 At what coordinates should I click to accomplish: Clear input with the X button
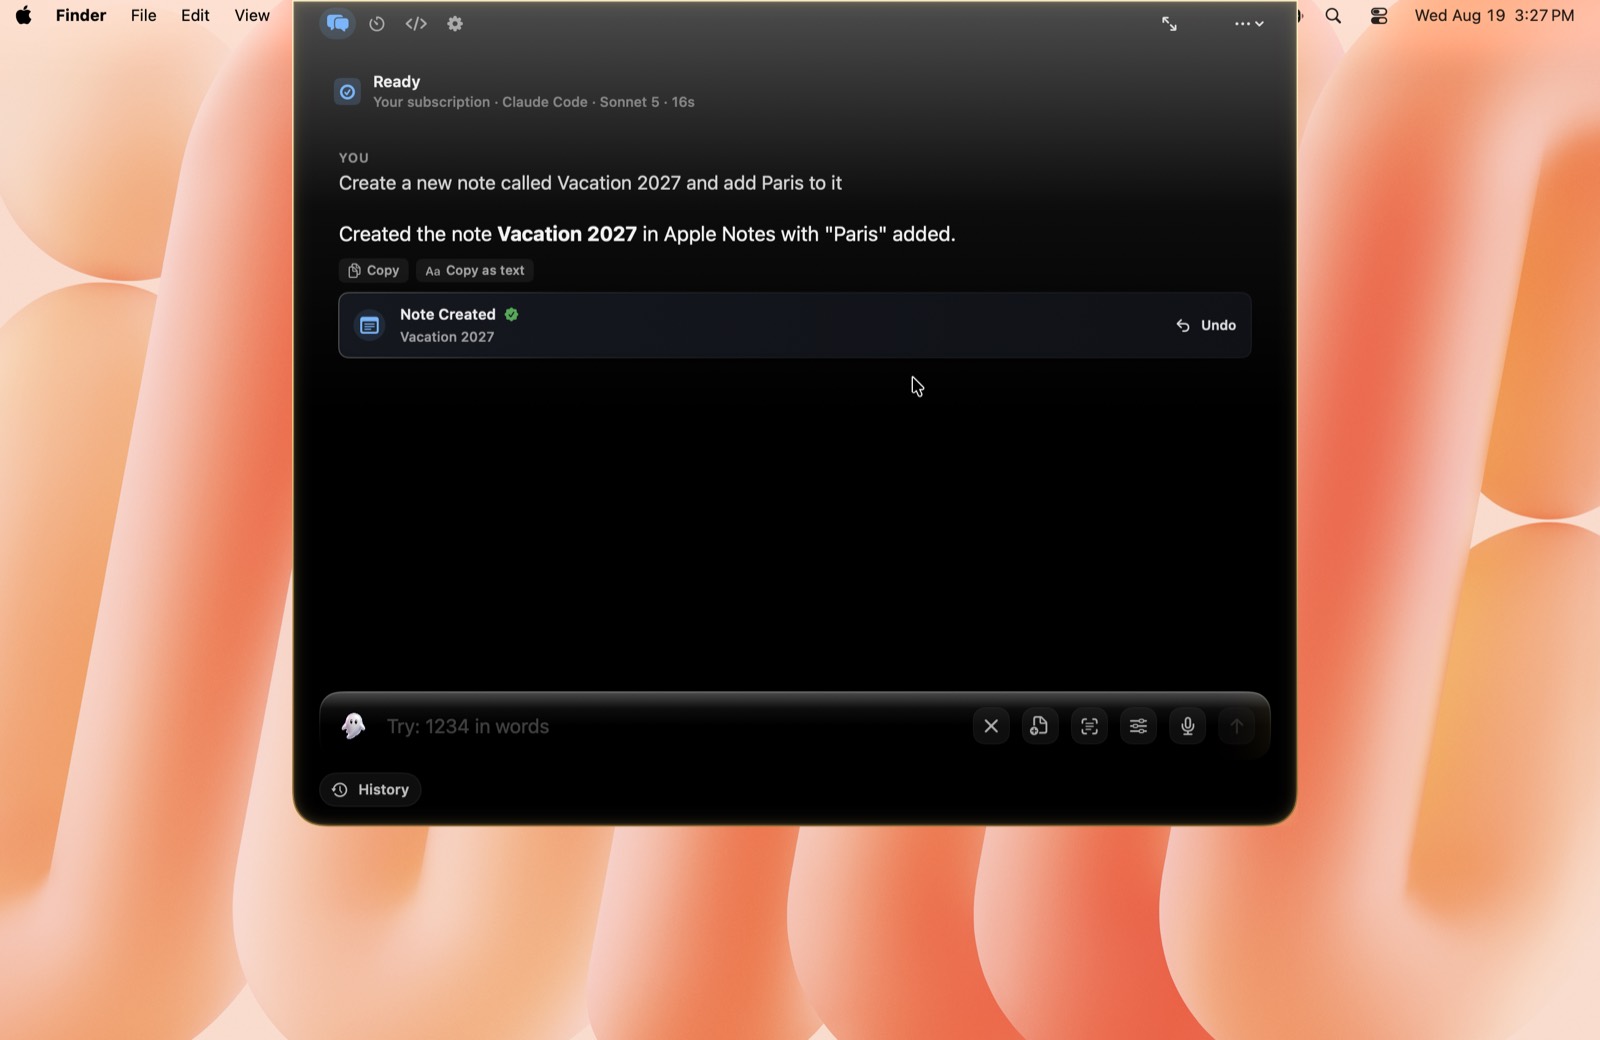tap(991, 727)
